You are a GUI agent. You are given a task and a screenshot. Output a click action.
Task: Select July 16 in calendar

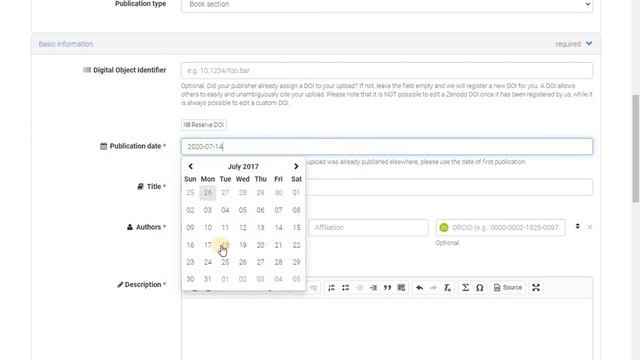click(190, 245)
